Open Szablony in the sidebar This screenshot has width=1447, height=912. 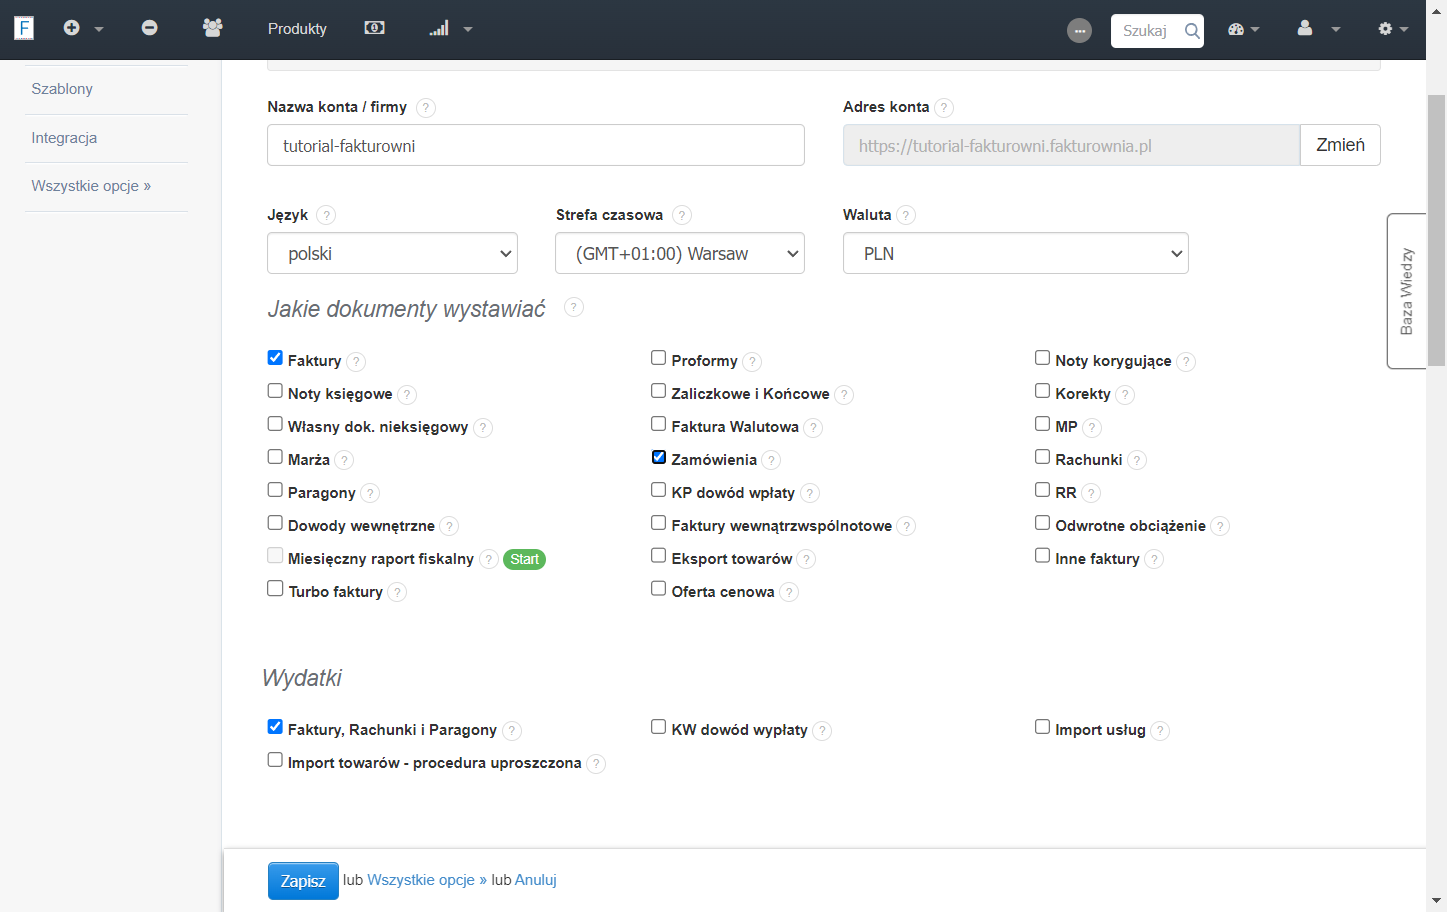(62, 89)
